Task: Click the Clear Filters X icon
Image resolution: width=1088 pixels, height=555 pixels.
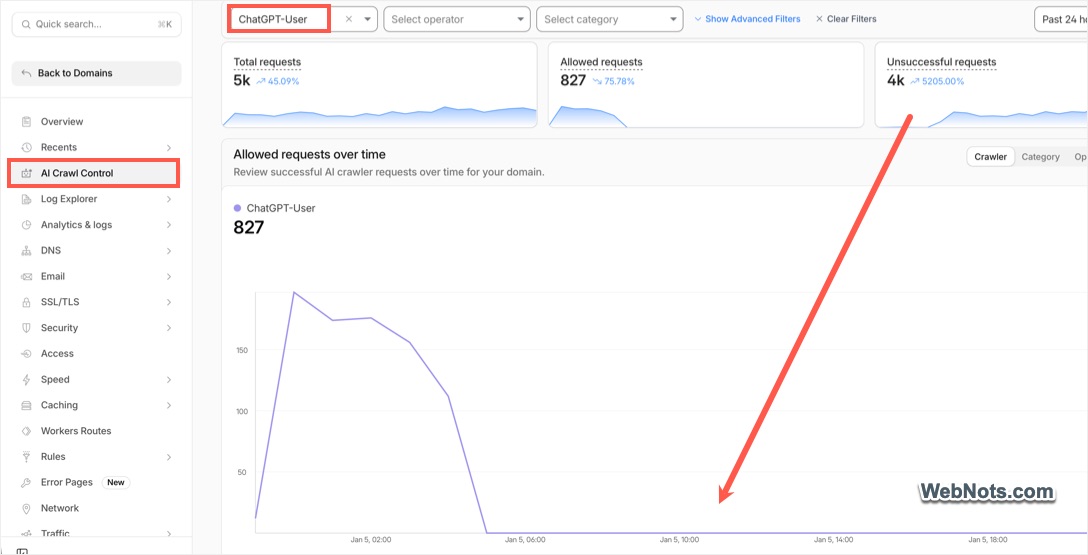Action: click(x=819, y=19)
